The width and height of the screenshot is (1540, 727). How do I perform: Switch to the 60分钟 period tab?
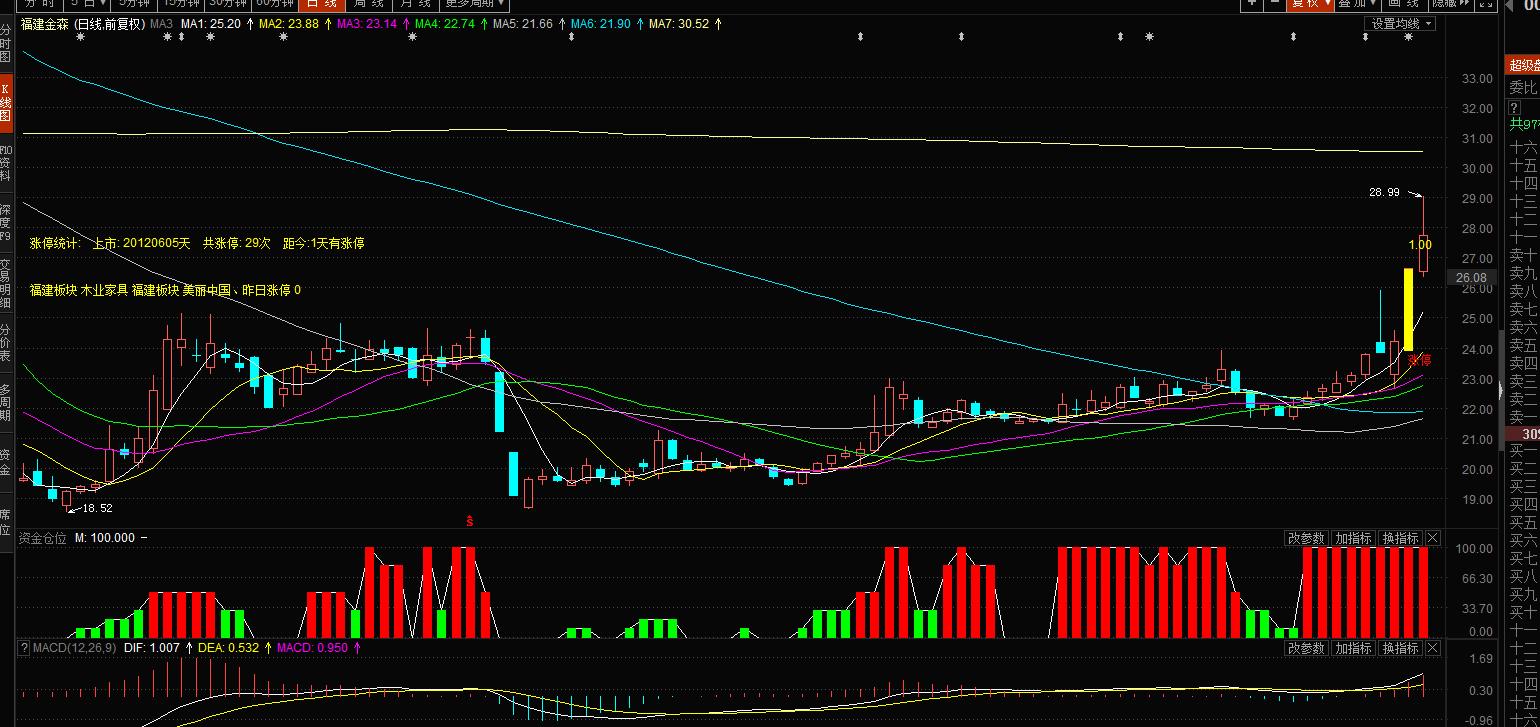tap(275, 4)
